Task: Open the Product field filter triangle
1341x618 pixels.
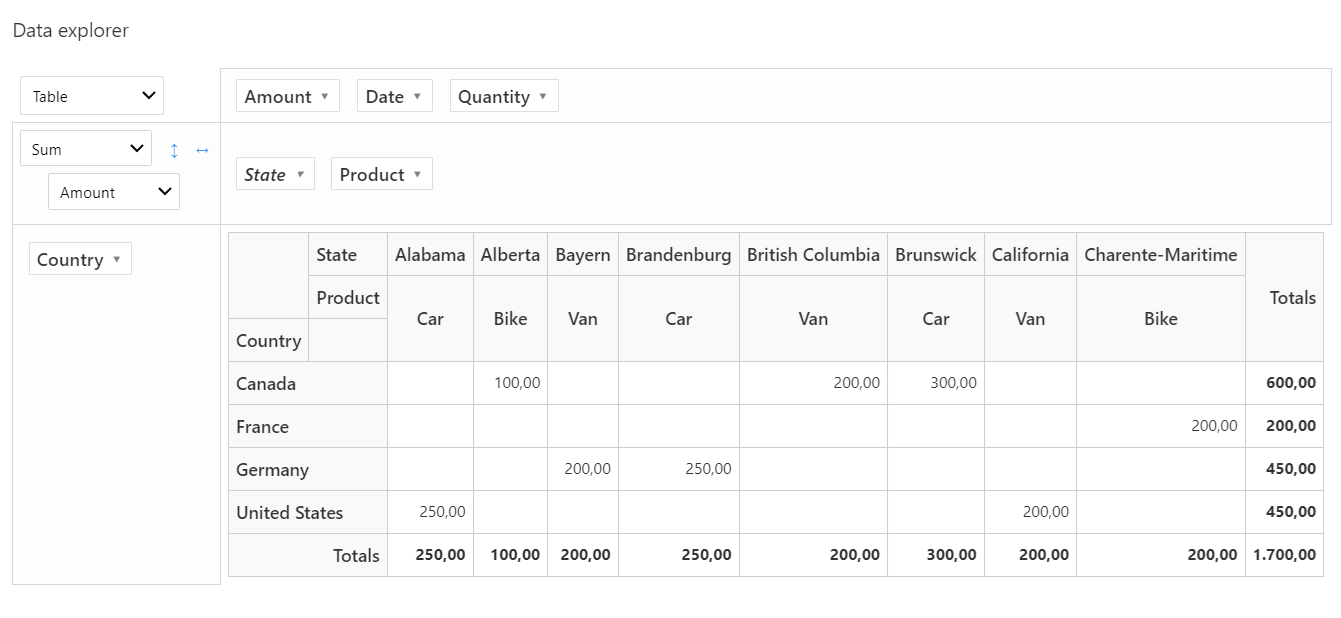Action: click(x=417, y=175)
